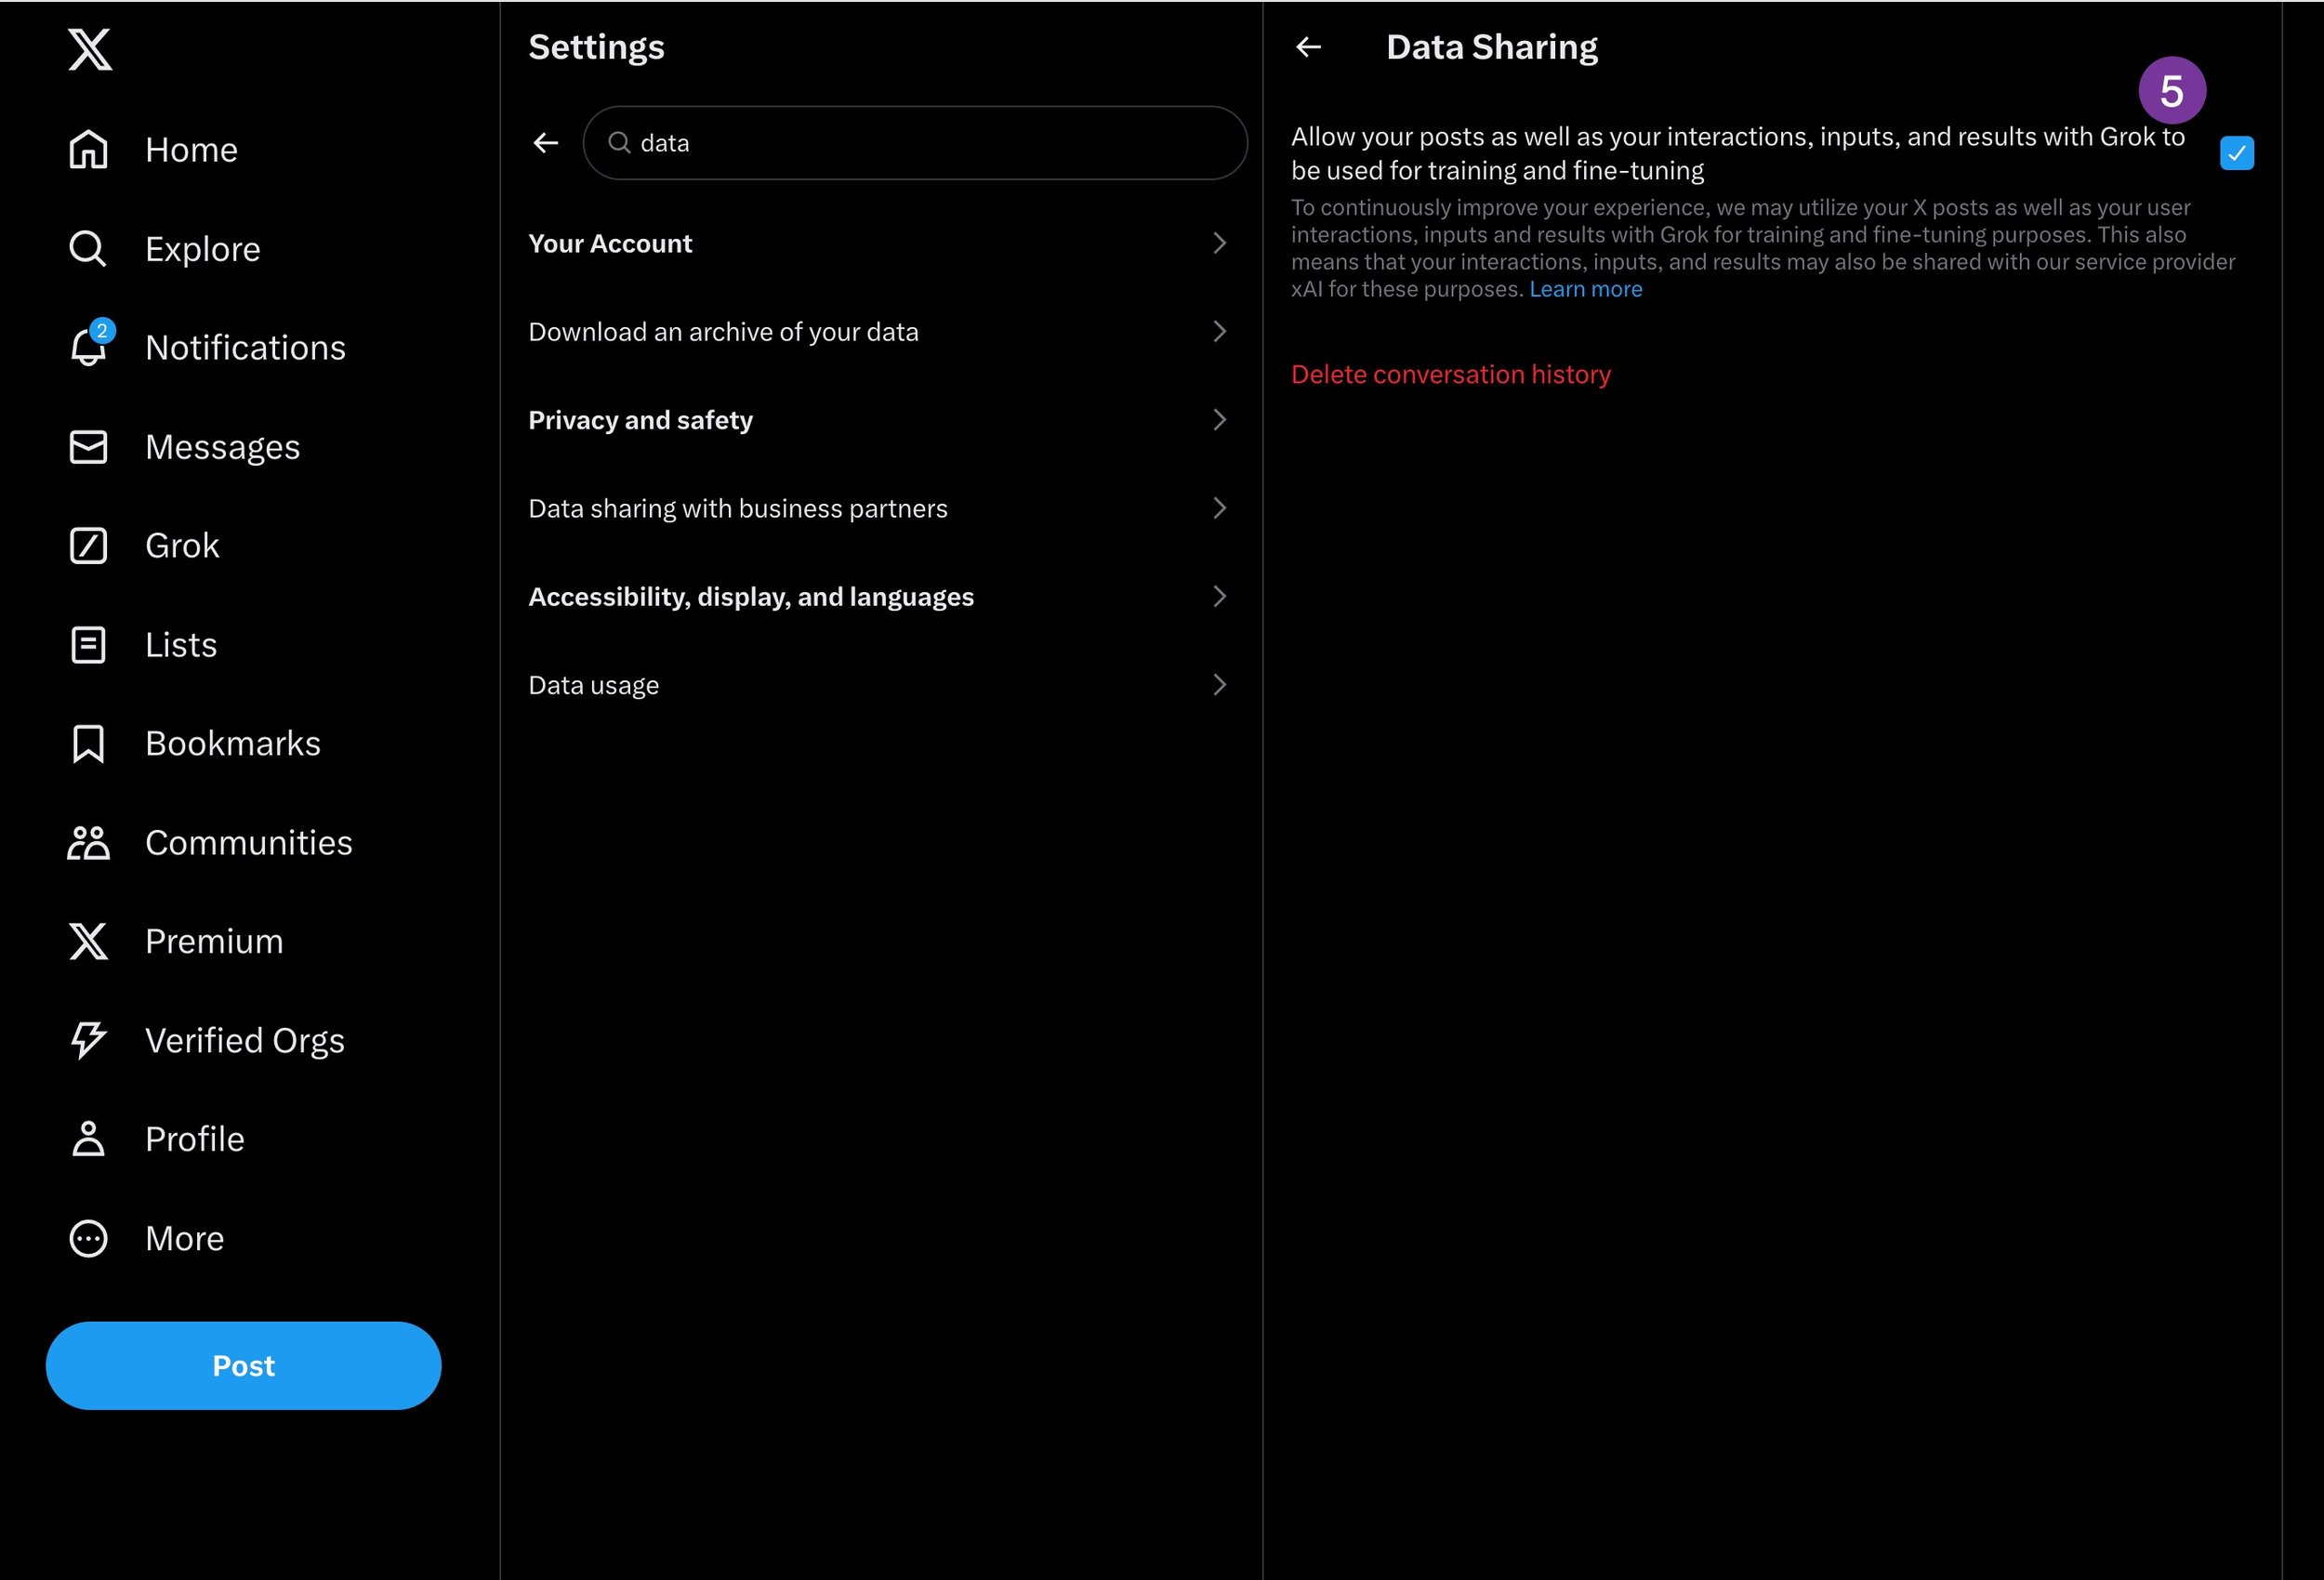Open the More options menu
The image size is (2324, 1580).
(x=185, y=1238)
